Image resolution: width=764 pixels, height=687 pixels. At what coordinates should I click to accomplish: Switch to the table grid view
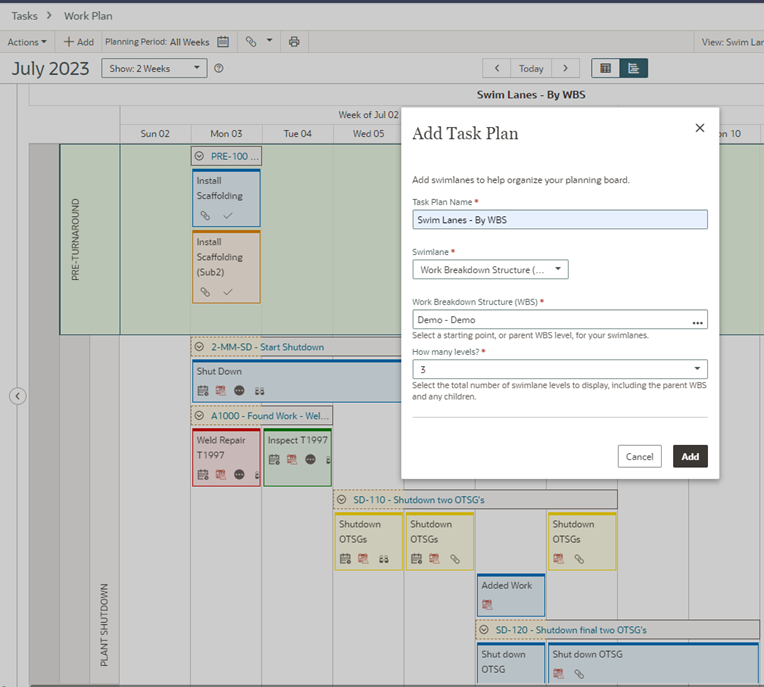point(604,69)
